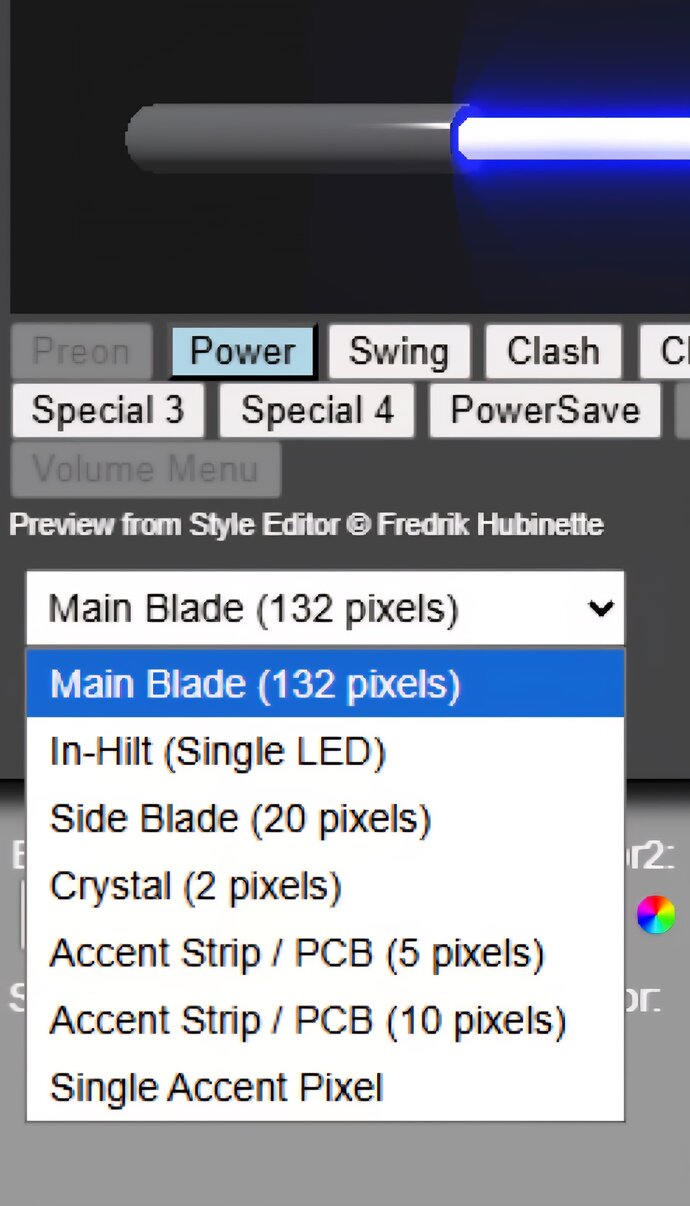690x1206 pixels.
Task: Toggle the Power button
Action: [x=243, y=352]
